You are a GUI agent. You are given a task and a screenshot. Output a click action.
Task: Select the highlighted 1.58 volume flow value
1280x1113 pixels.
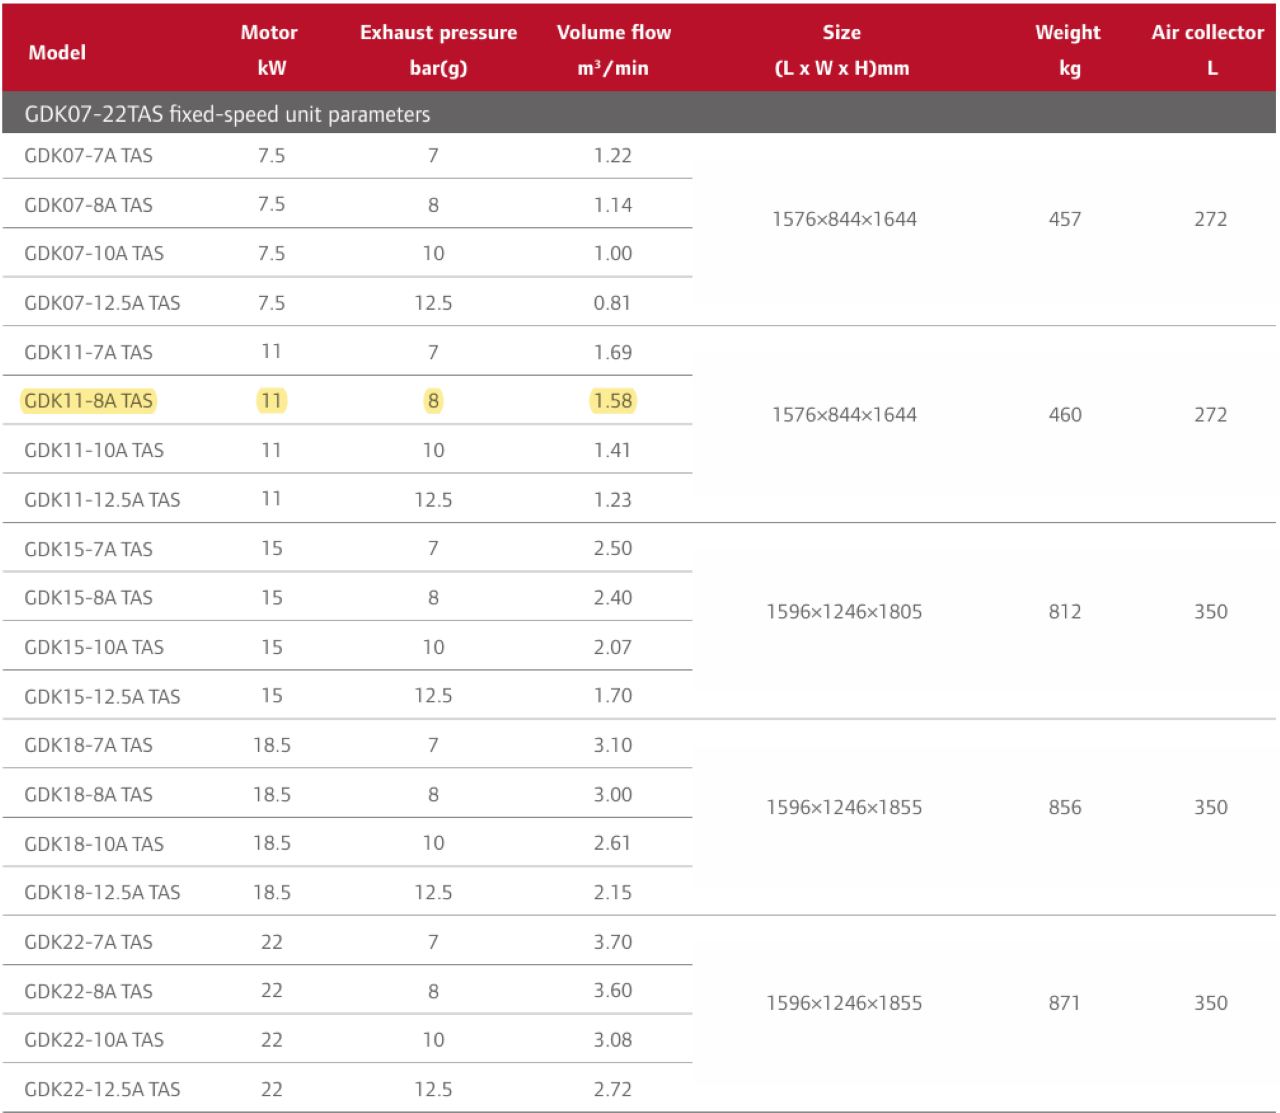pyautogui.click(x=613, y=401)
